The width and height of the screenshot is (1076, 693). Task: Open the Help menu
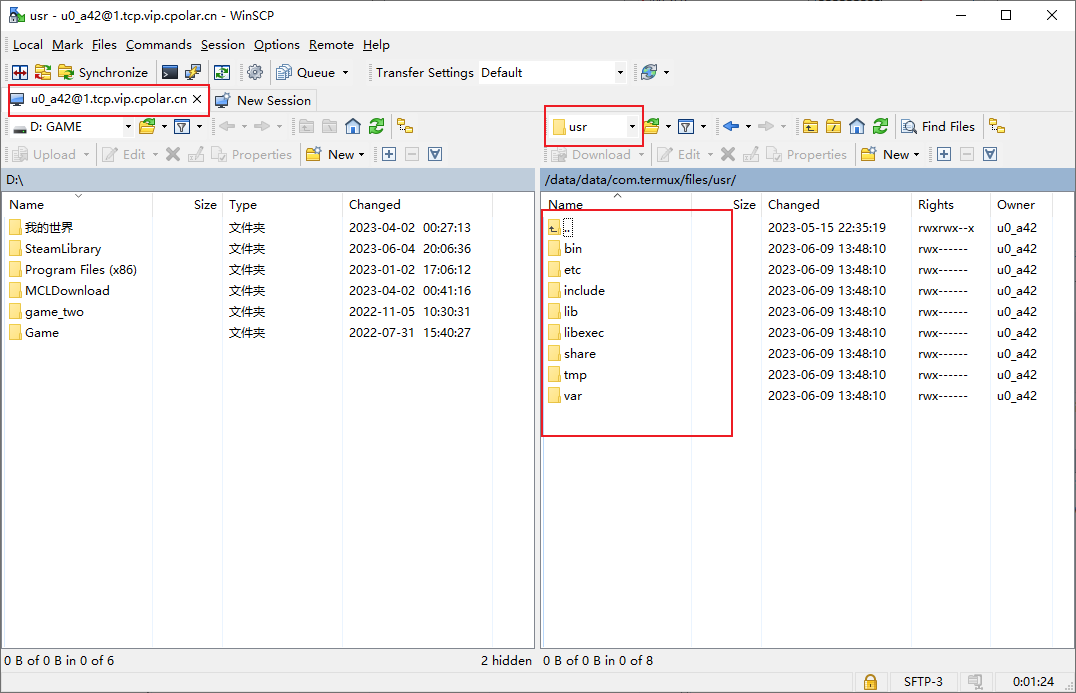pyautogui.click(x=376, y=45)
